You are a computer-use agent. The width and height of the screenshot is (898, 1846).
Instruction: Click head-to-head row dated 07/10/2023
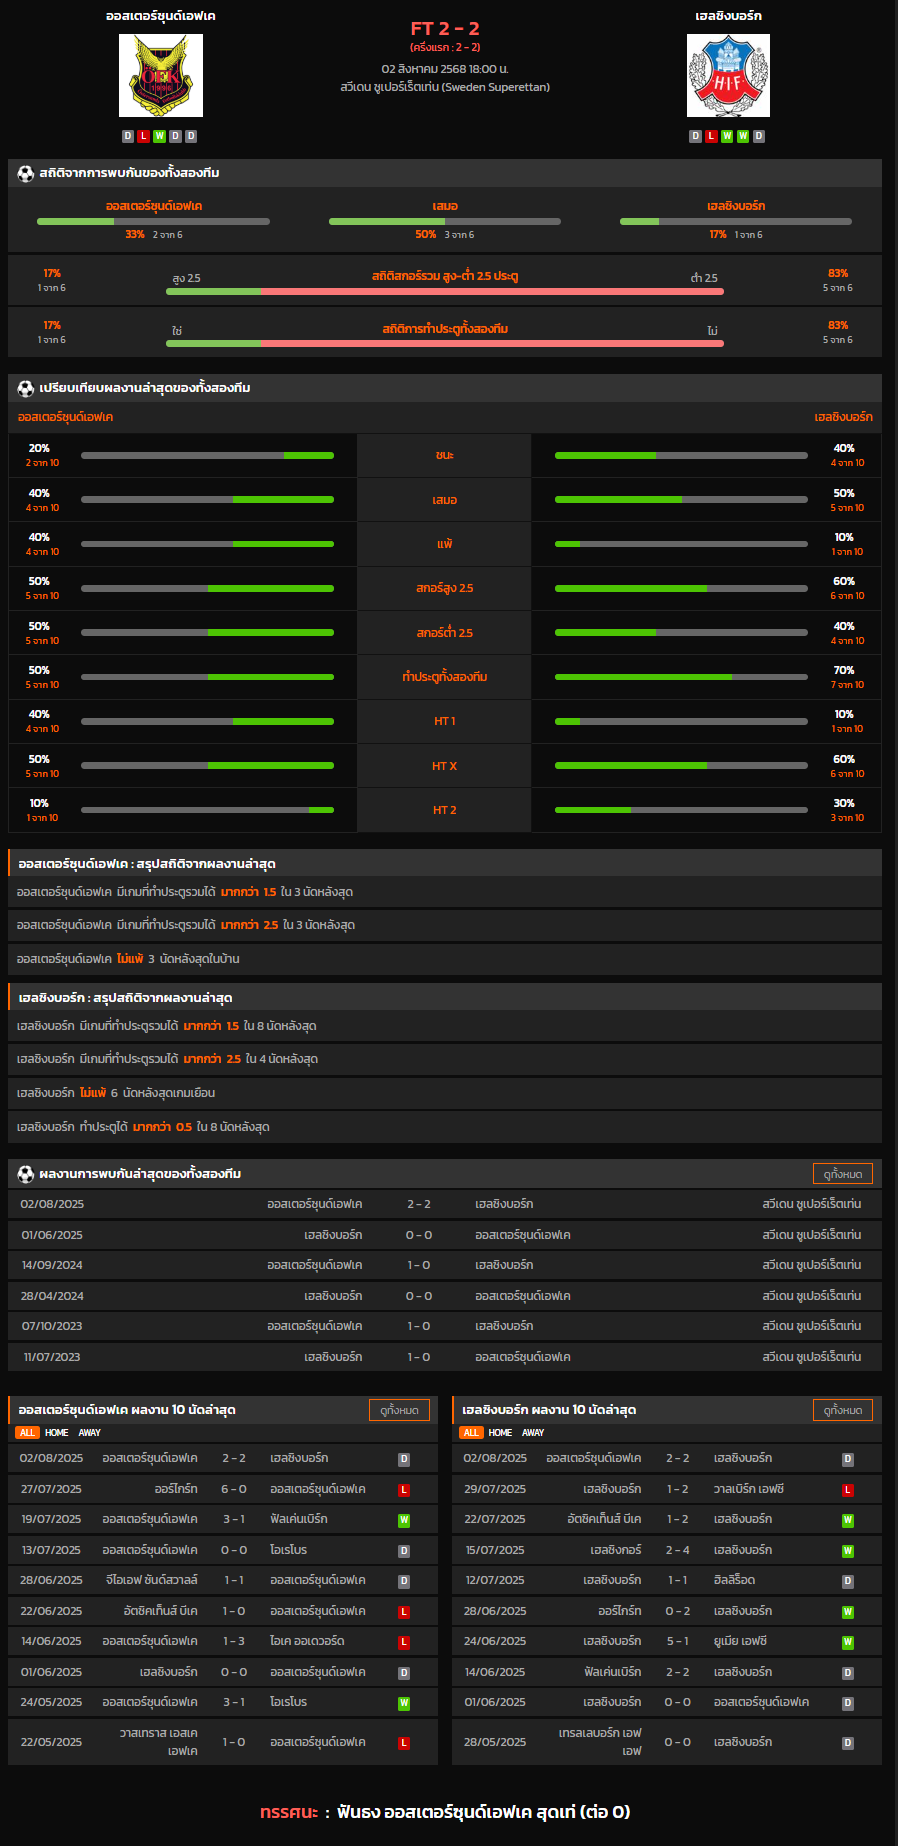click(x=445, y=1326)
